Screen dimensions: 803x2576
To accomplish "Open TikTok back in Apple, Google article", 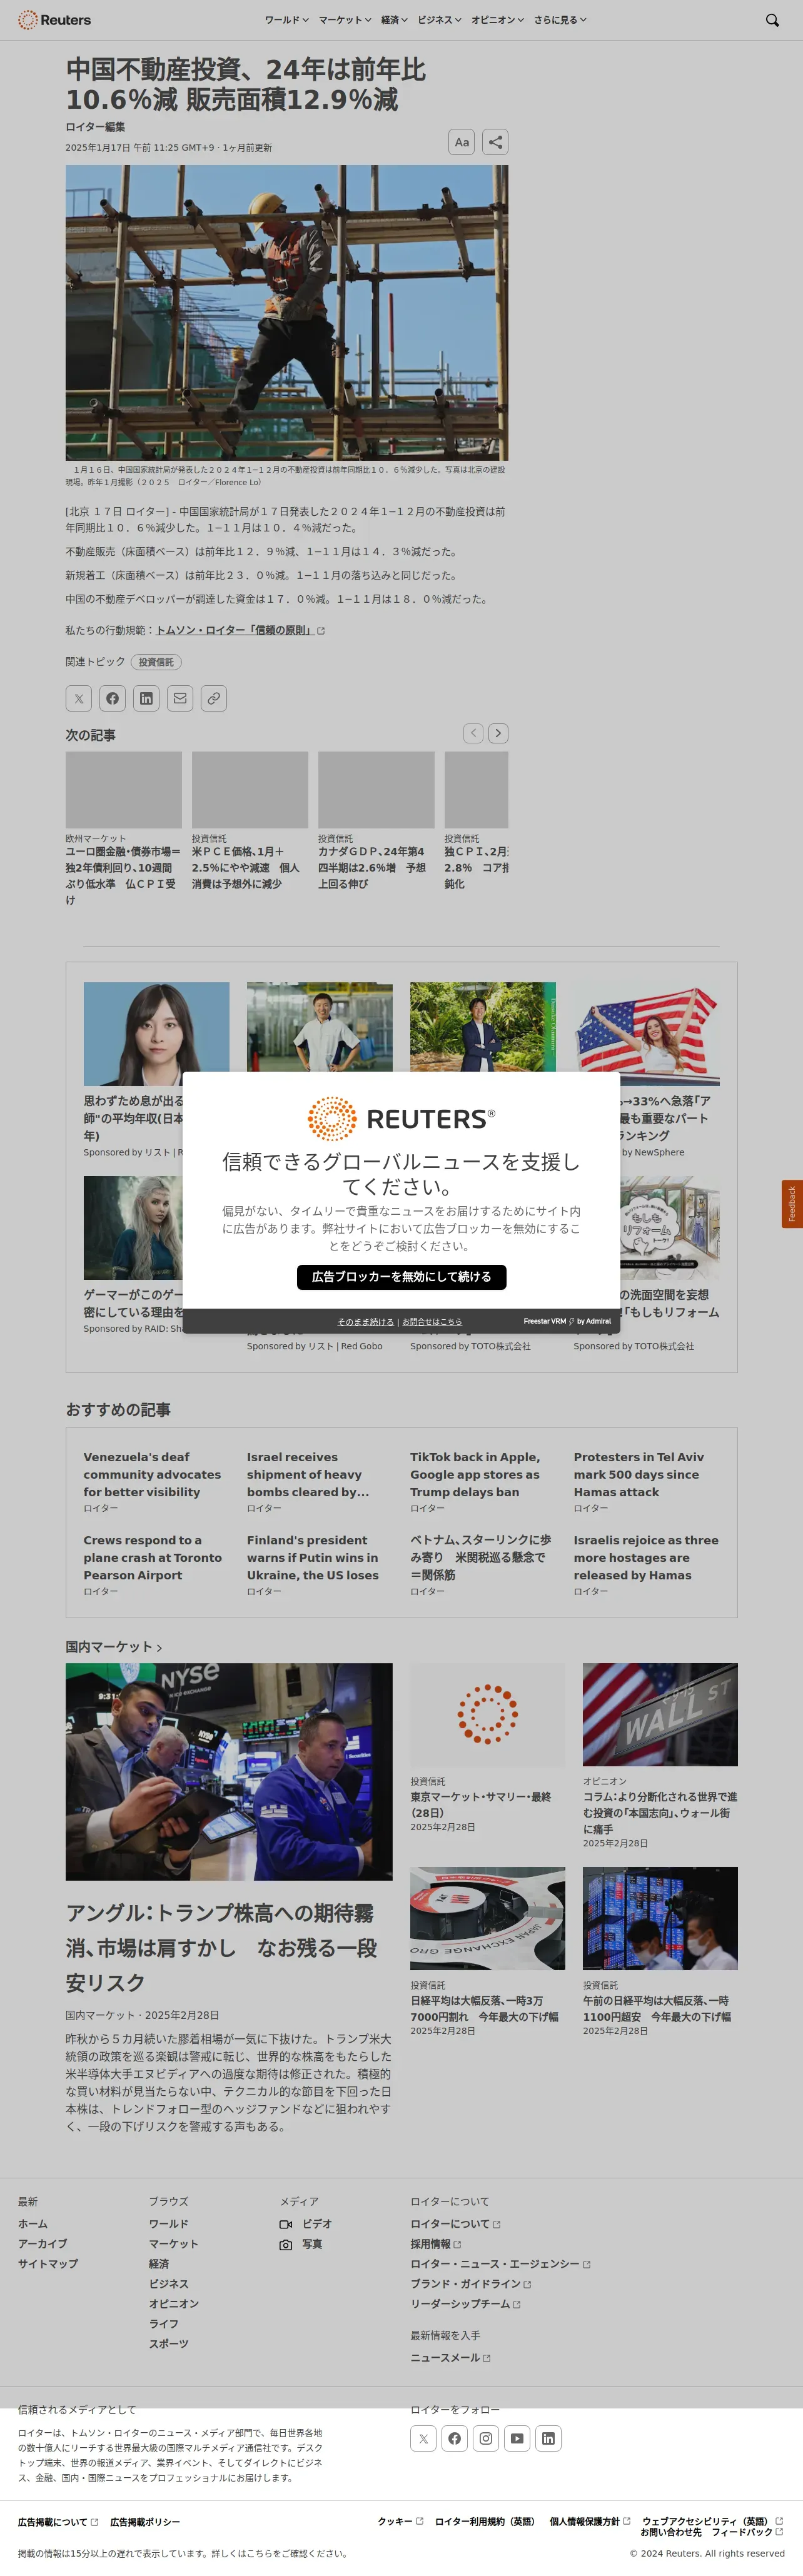I will (x=475, y=1474).
